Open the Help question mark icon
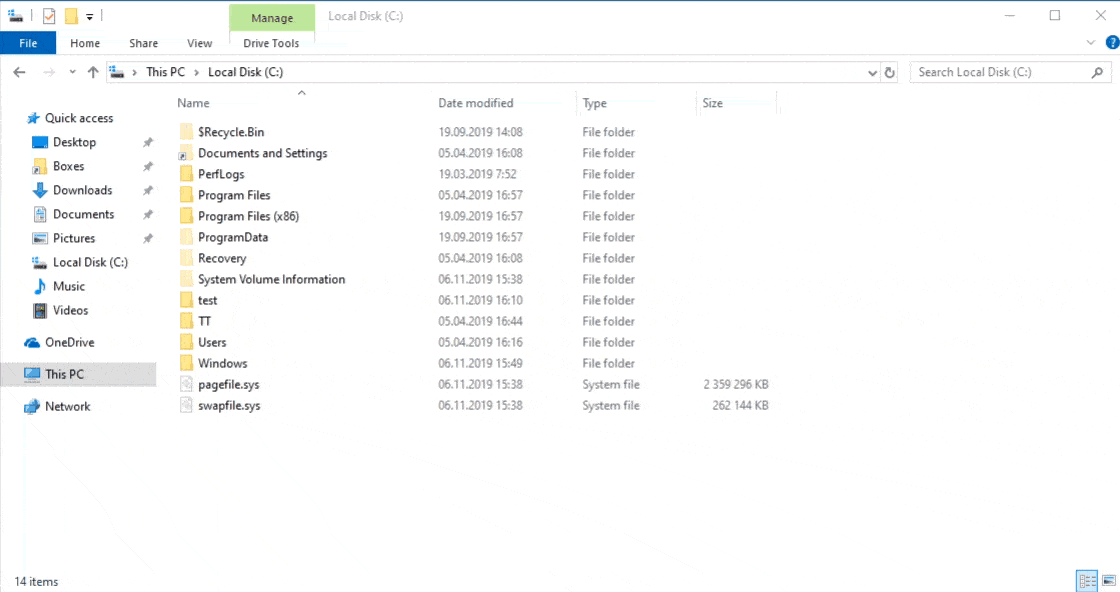 pyautogui.click(x=1111, y=43)
